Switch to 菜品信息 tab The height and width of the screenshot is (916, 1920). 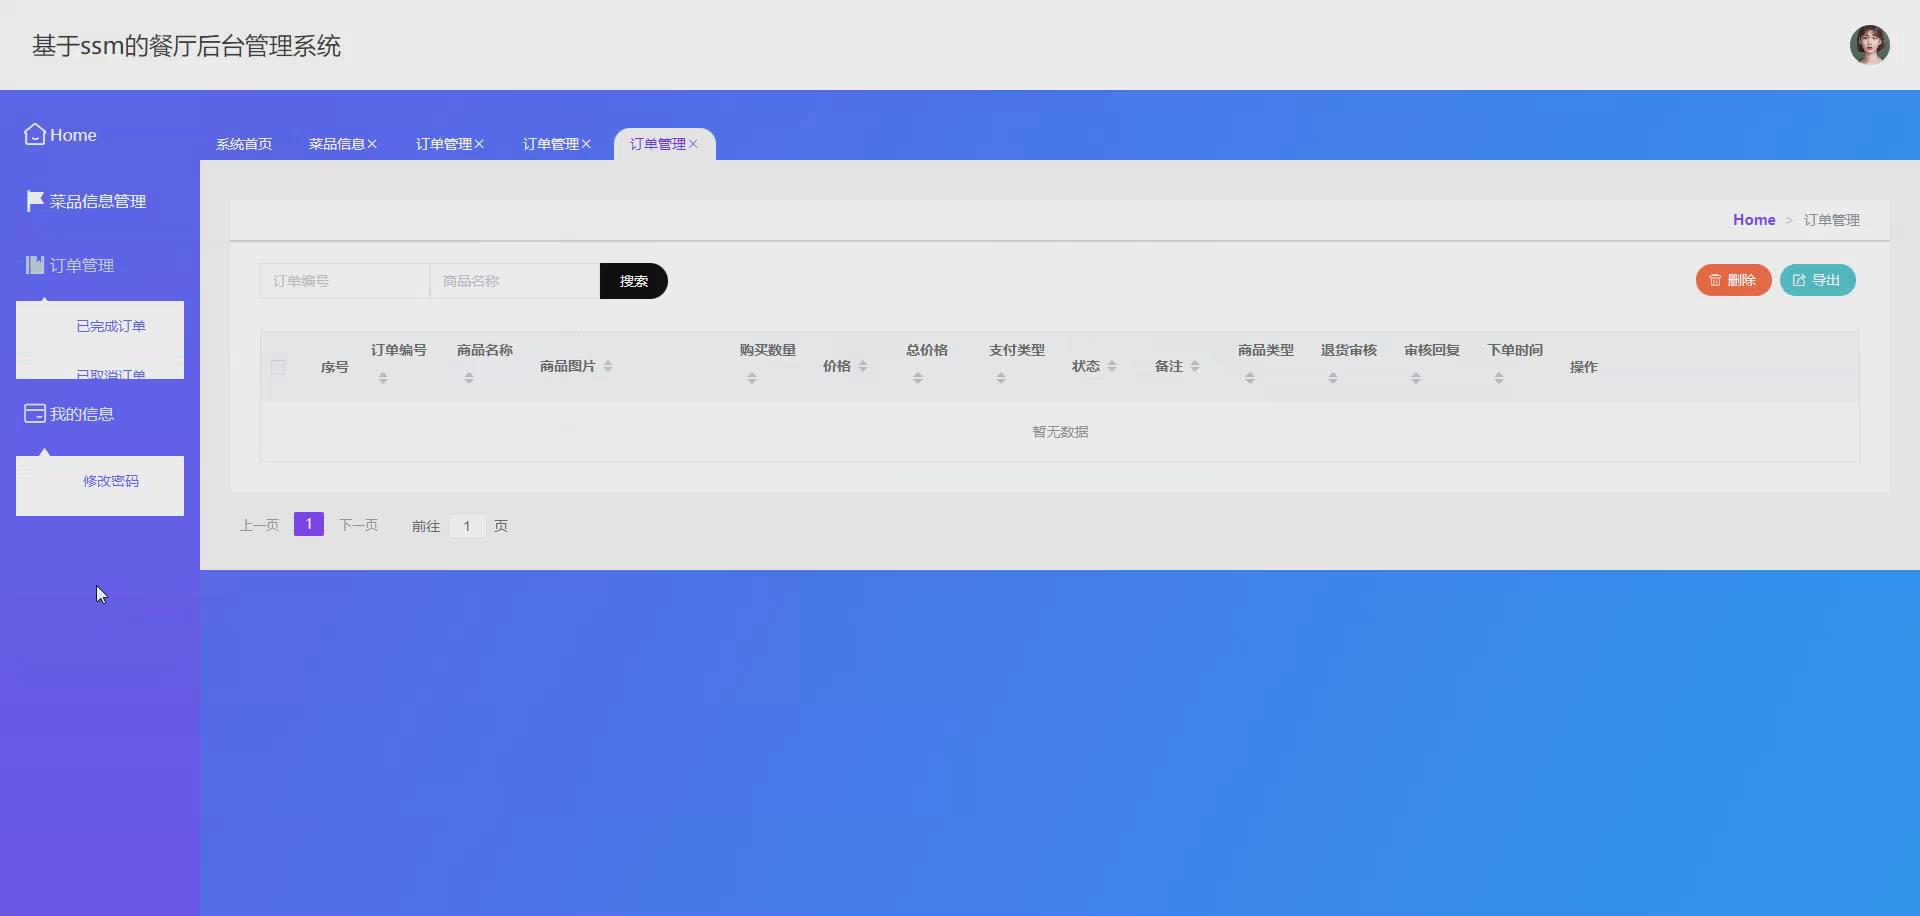tap(336, 144)
